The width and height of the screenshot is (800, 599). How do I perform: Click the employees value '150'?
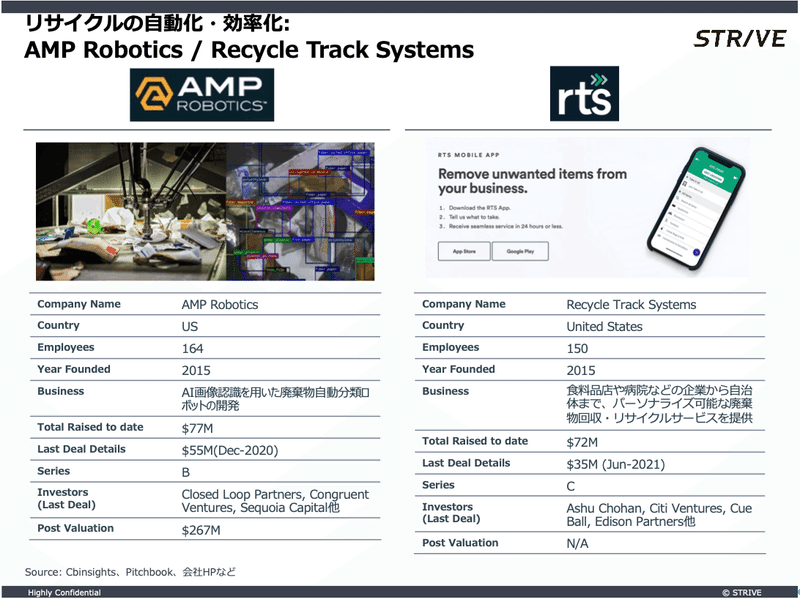pos(577,348)
